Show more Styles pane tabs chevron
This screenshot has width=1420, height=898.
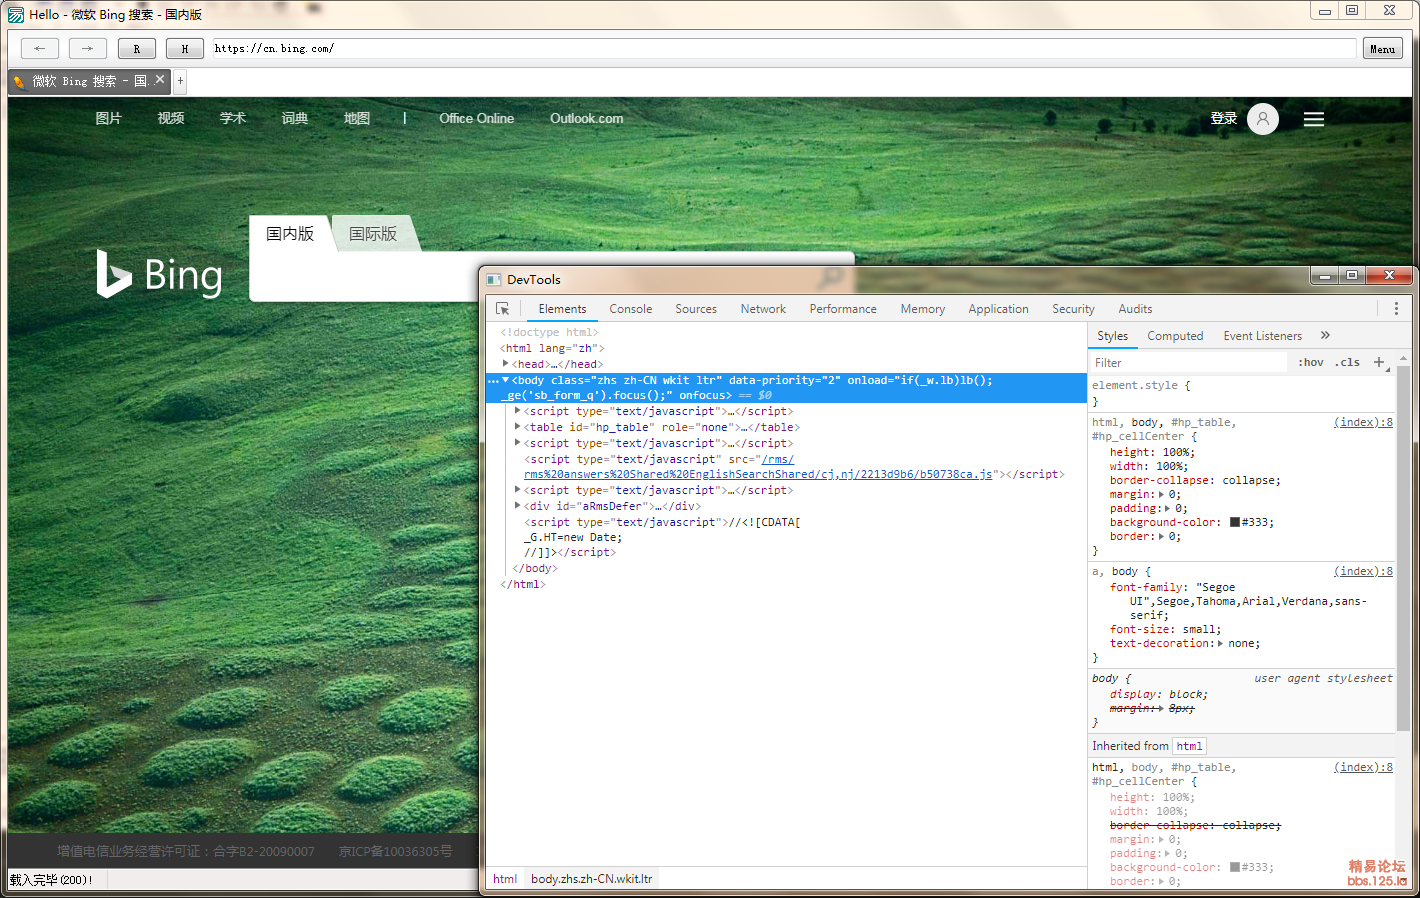[1325, 335]
